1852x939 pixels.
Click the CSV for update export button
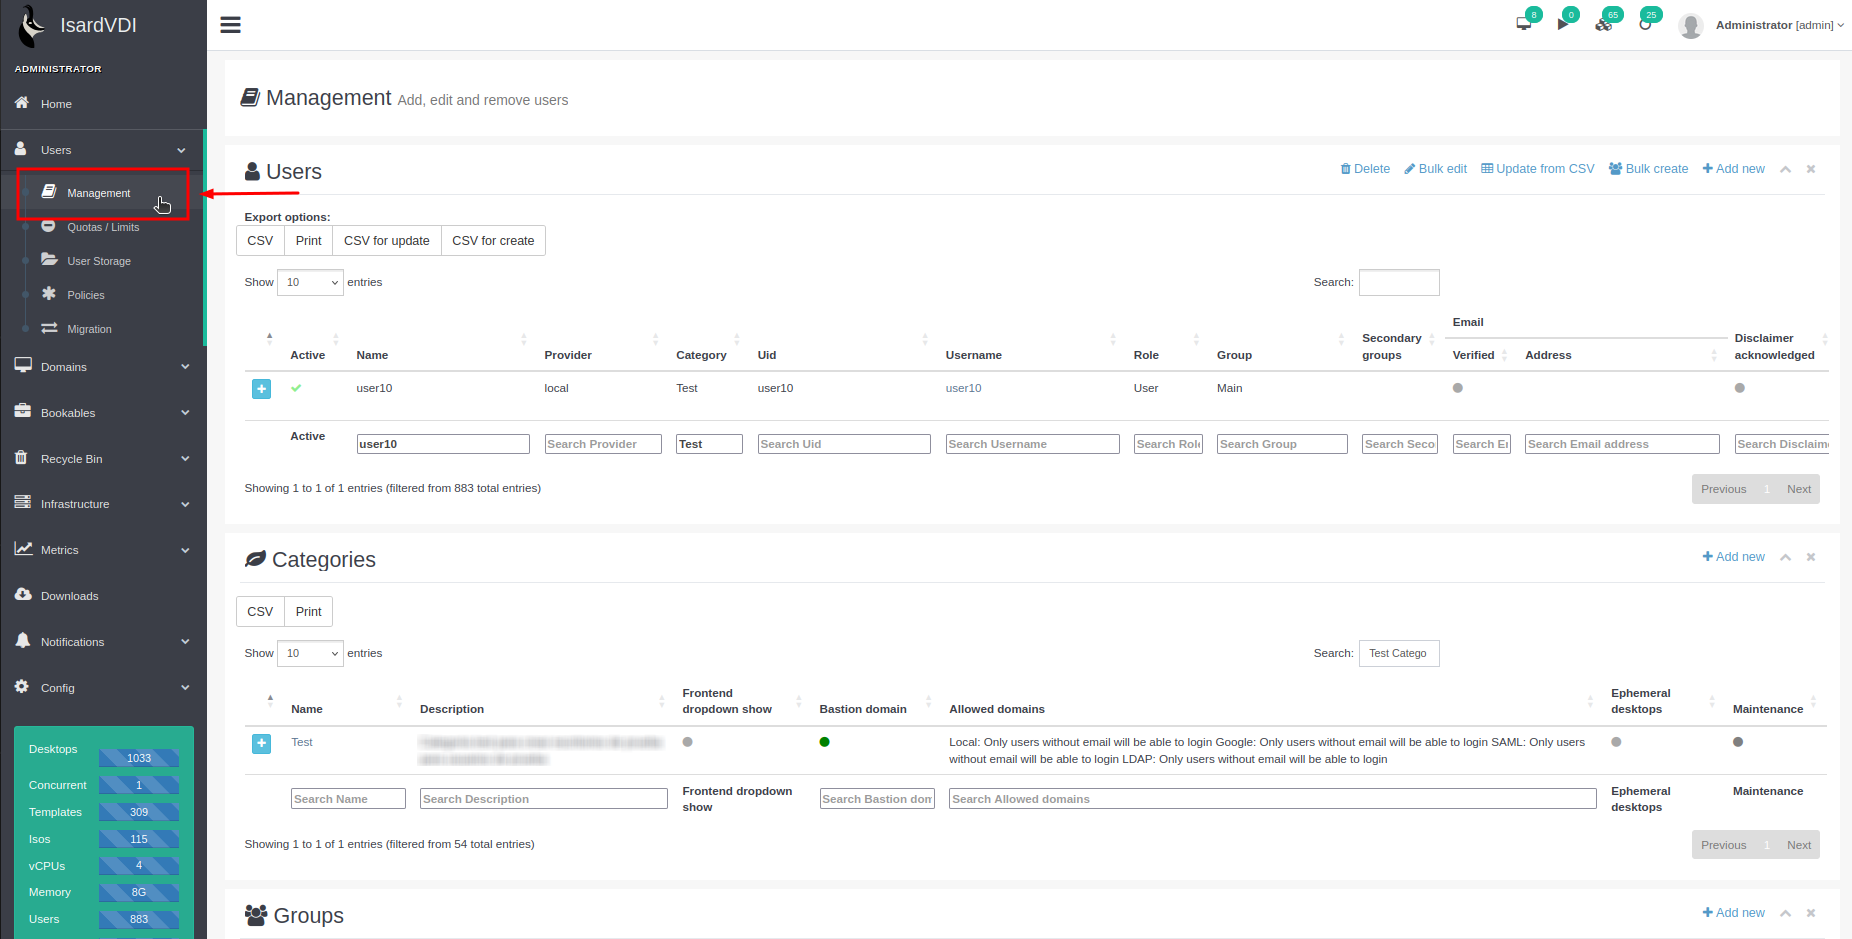coord(386,241)
